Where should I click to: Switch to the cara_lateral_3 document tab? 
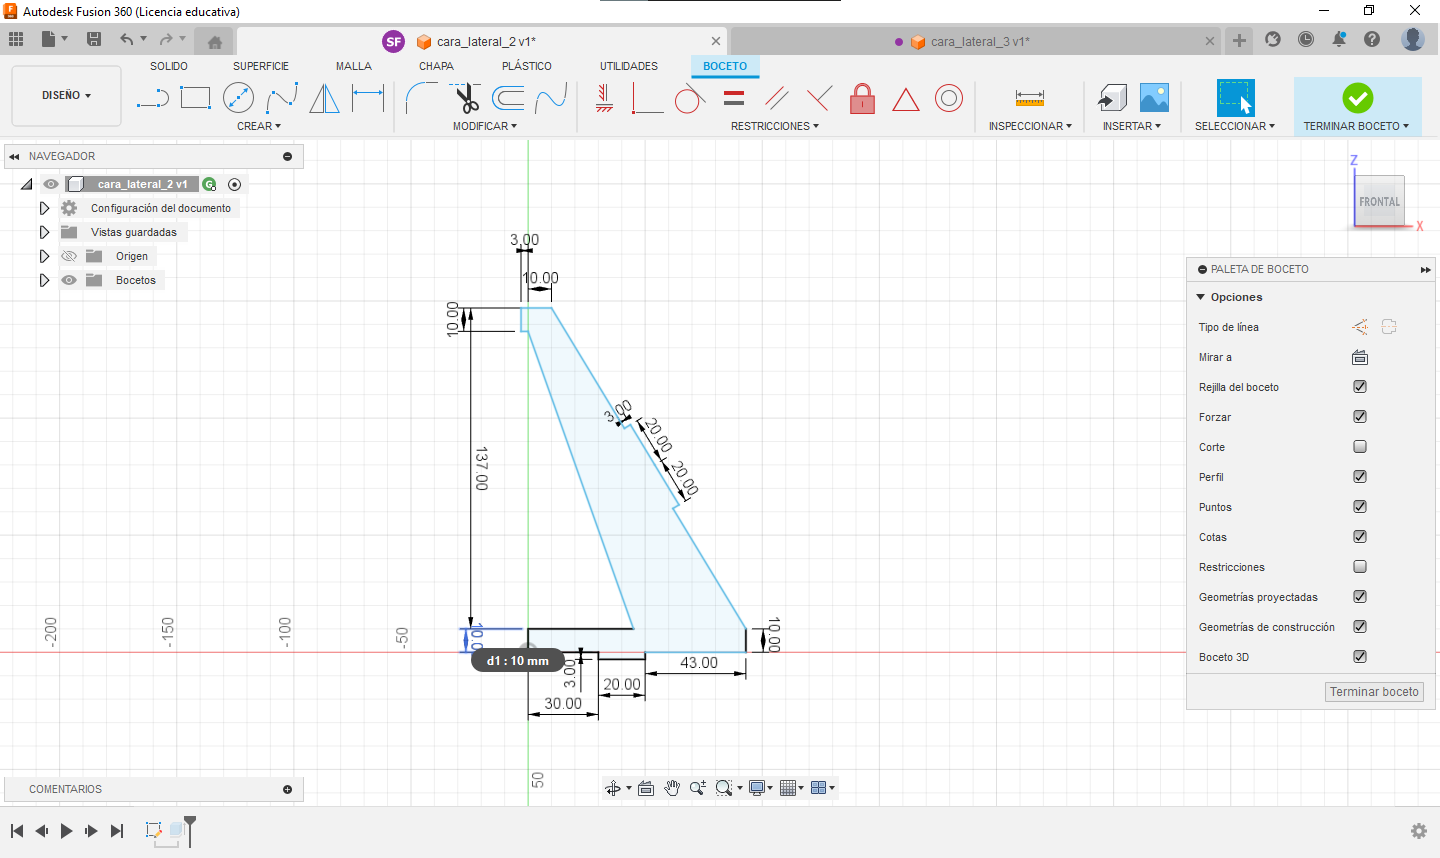tap(978, 42)
